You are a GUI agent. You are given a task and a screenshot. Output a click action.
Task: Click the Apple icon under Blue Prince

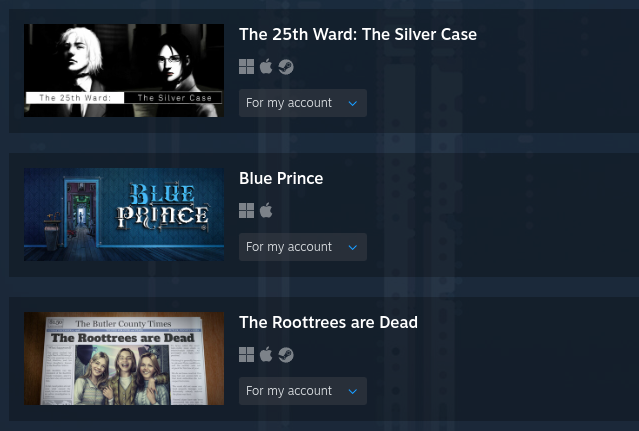click(266, 210)
